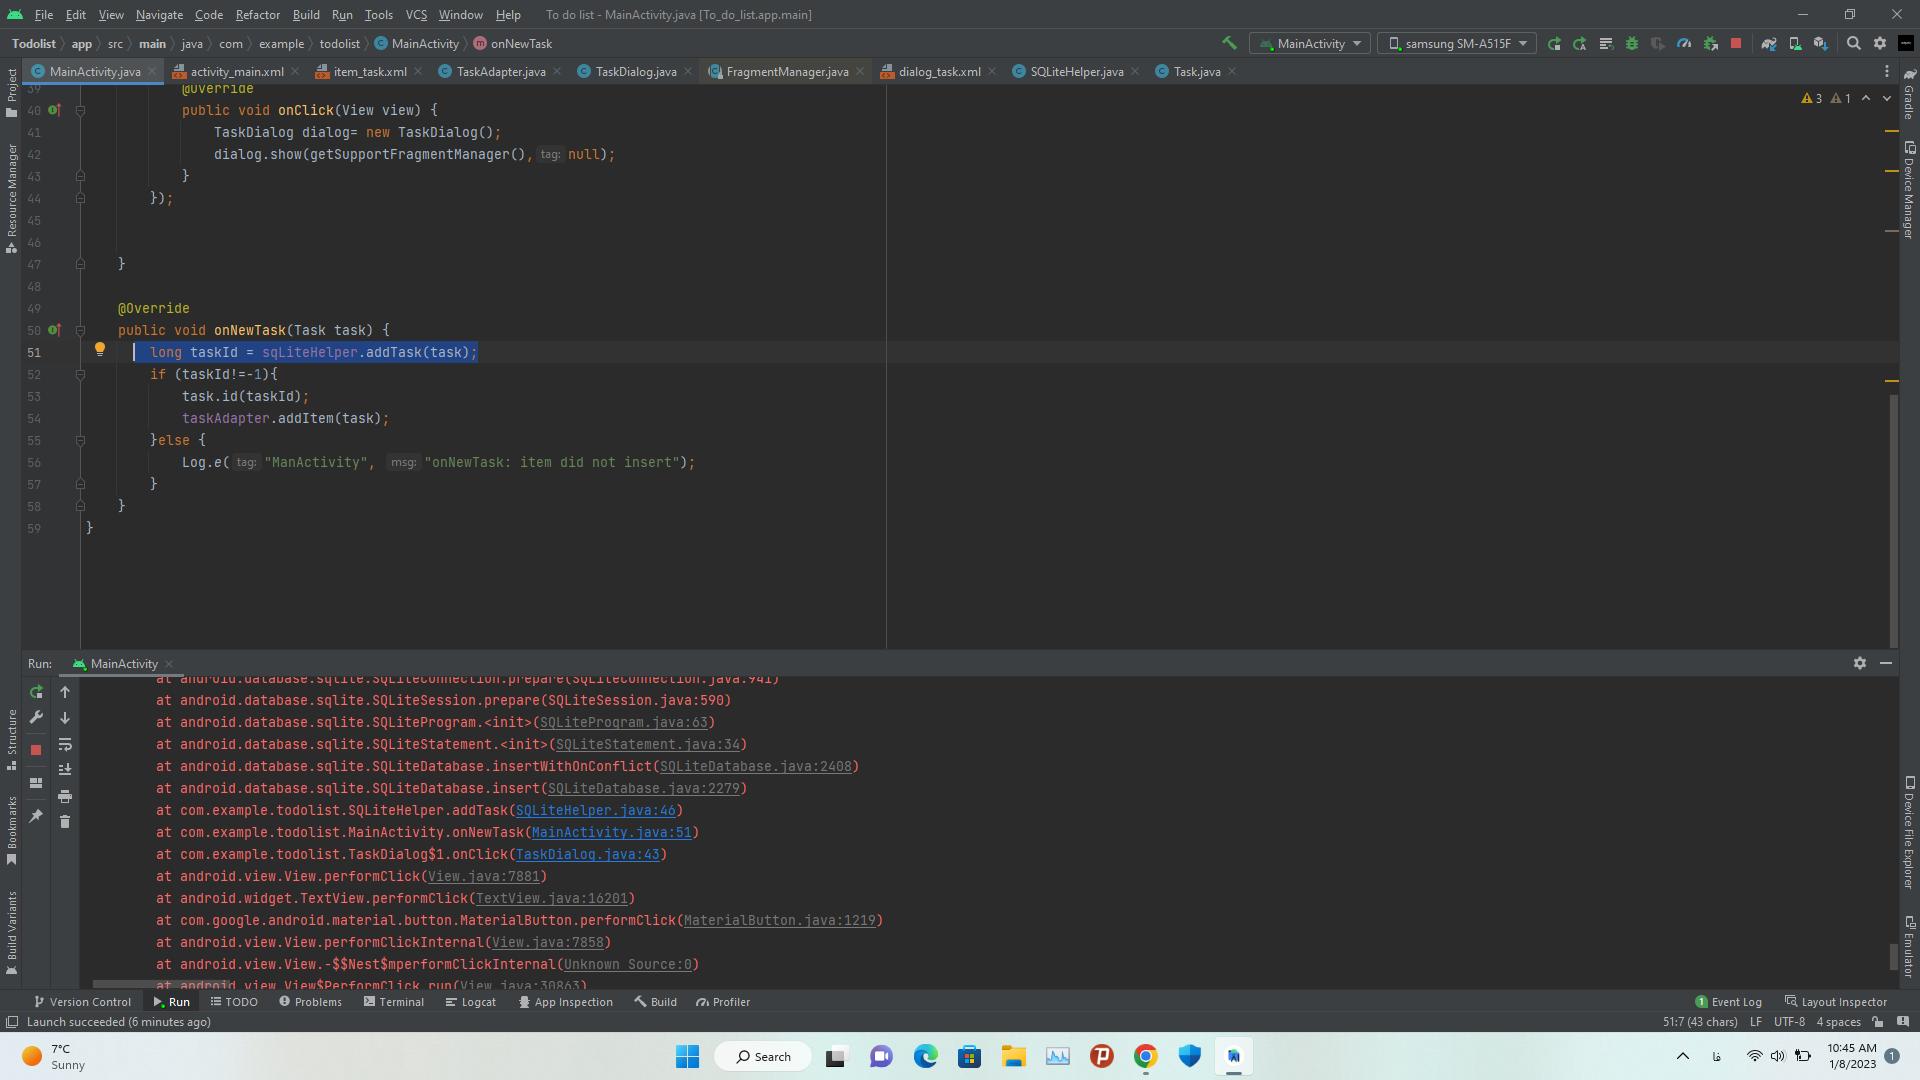This screenshot has width=1920, height=1080.
Task: Open Layout Inspector from status bar
Action: point(1836,1001)
